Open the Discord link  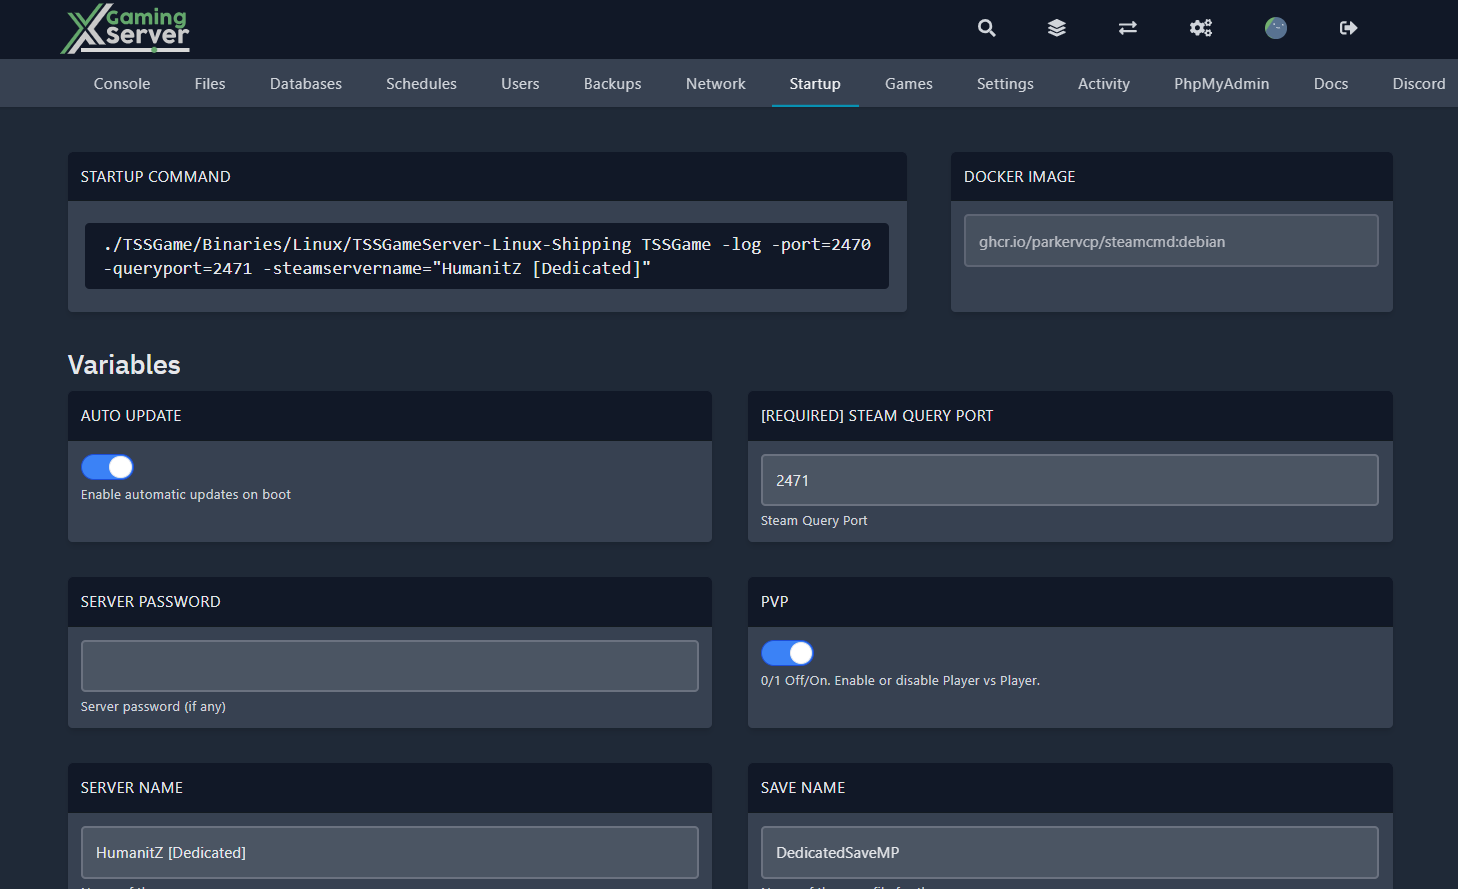click(1418, 83)
